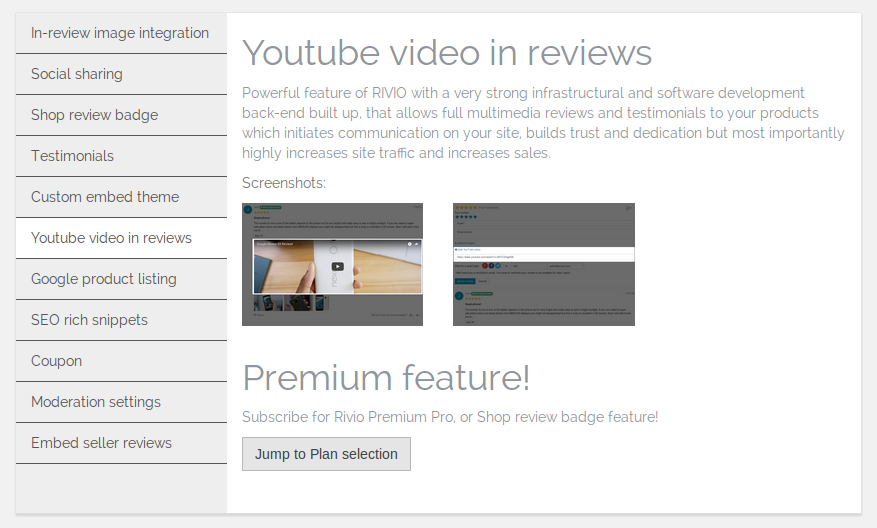877x528 pixels.
Task: Open Google product listing tab
Action: point(121,279)
